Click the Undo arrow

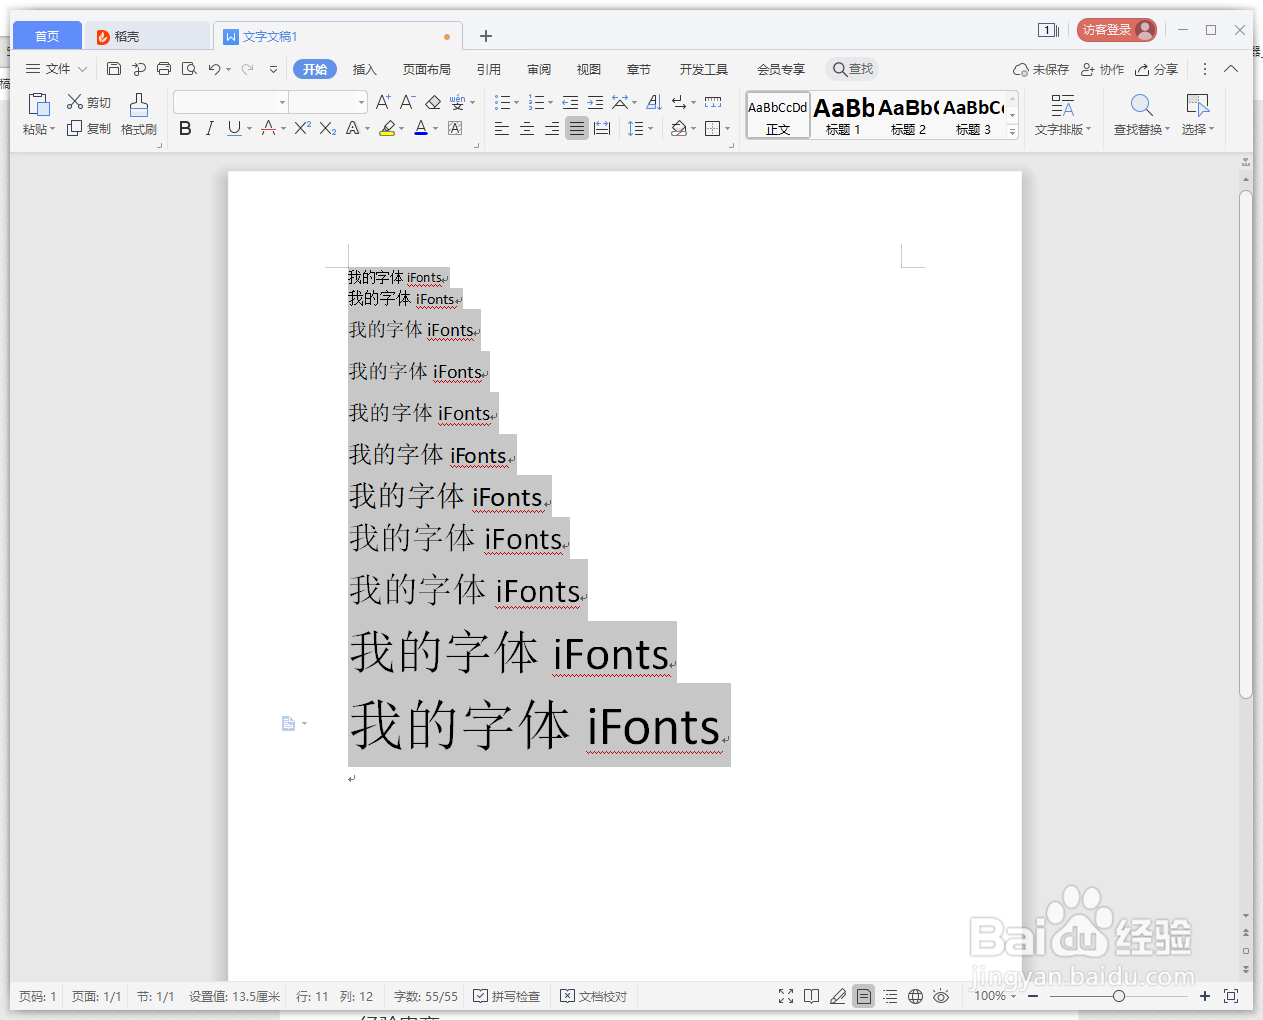pyautogui.click(x=214, y=69)
